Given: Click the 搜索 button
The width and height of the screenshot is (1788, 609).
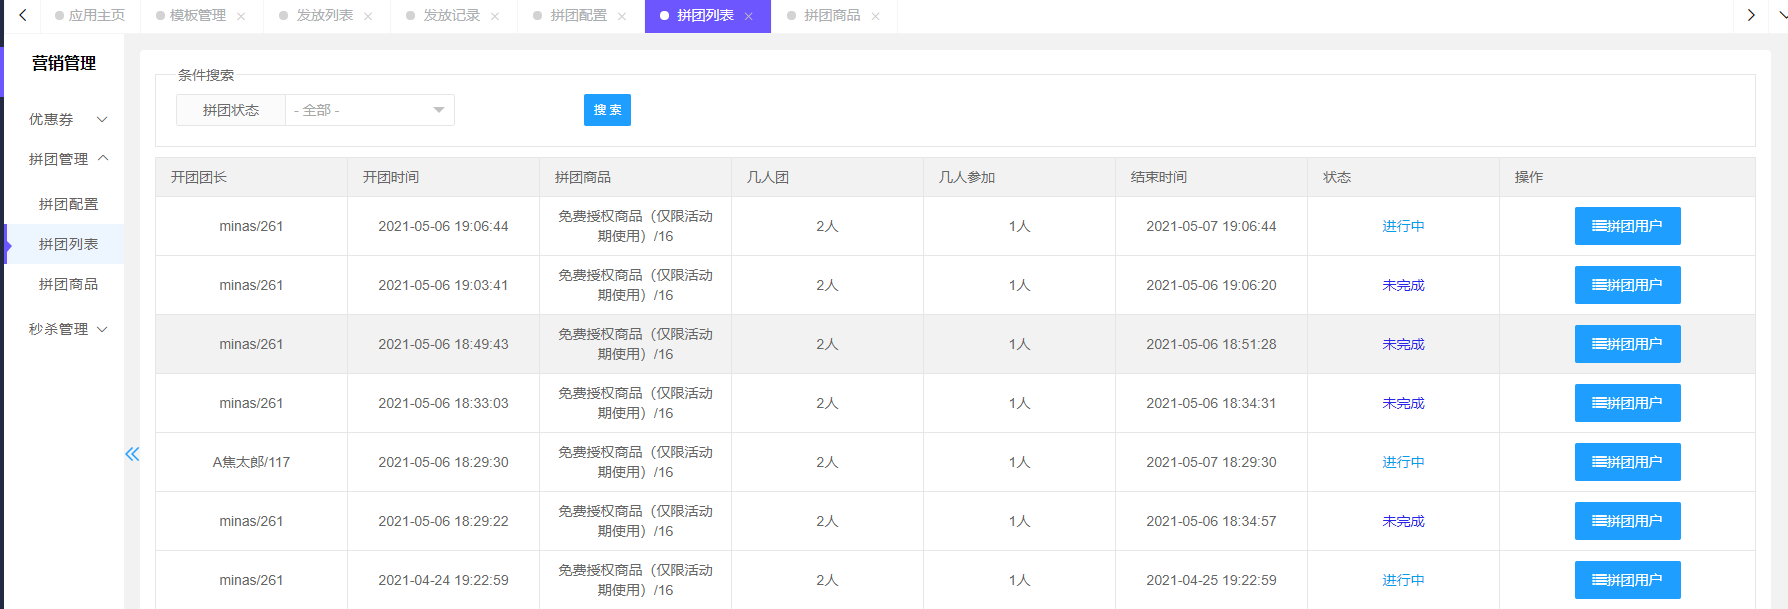Looking at the screenshot, I should 607,110.
